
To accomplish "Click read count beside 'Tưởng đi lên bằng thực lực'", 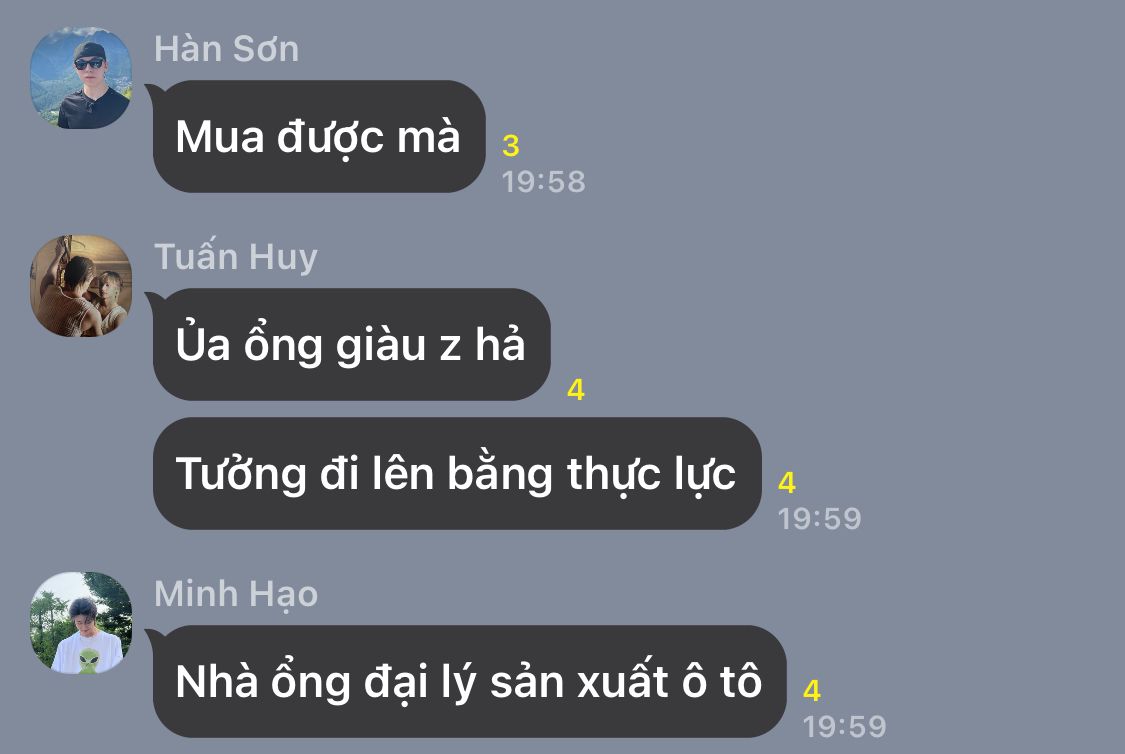I will [787, 483].
